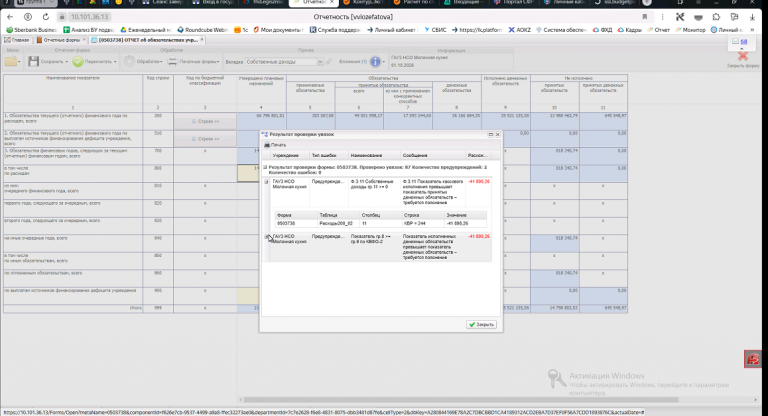Click the red -41 890,26 in second warning row

coord(479,237)
